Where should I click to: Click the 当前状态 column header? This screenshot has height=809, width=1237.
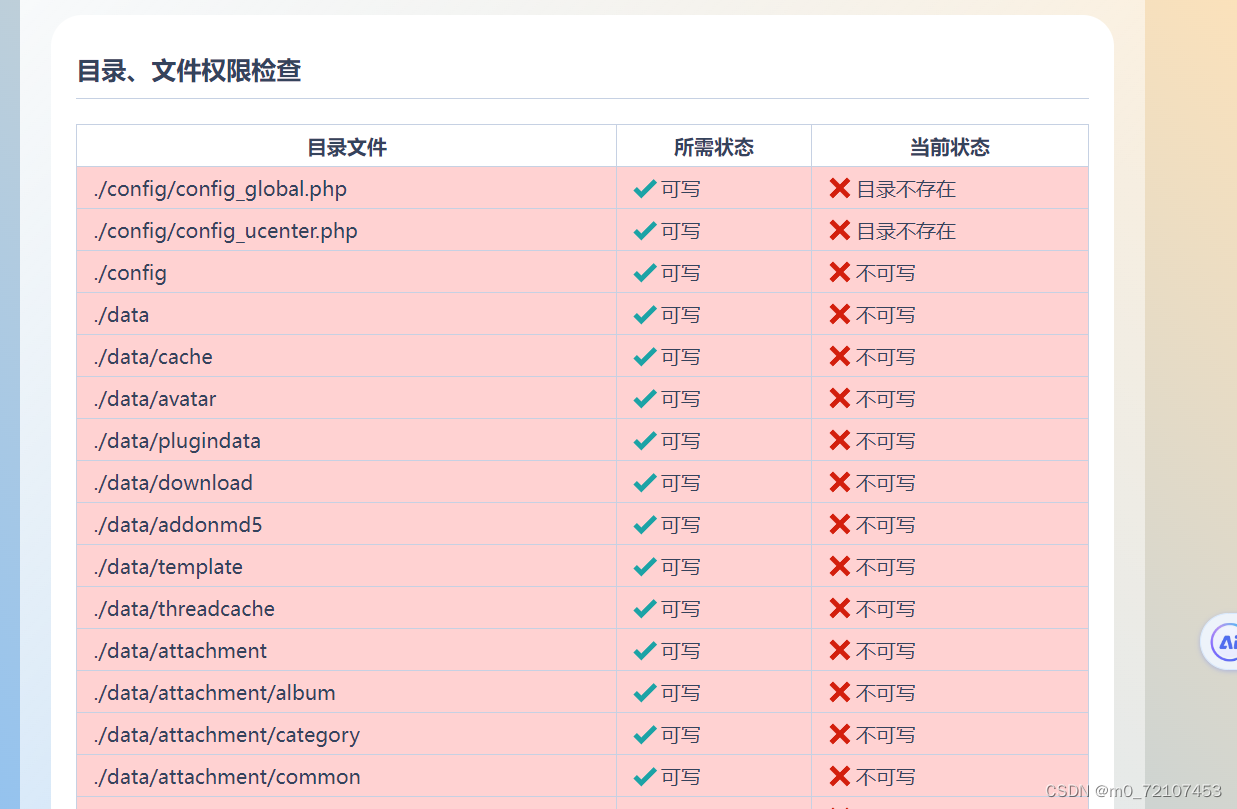[950, 147]
